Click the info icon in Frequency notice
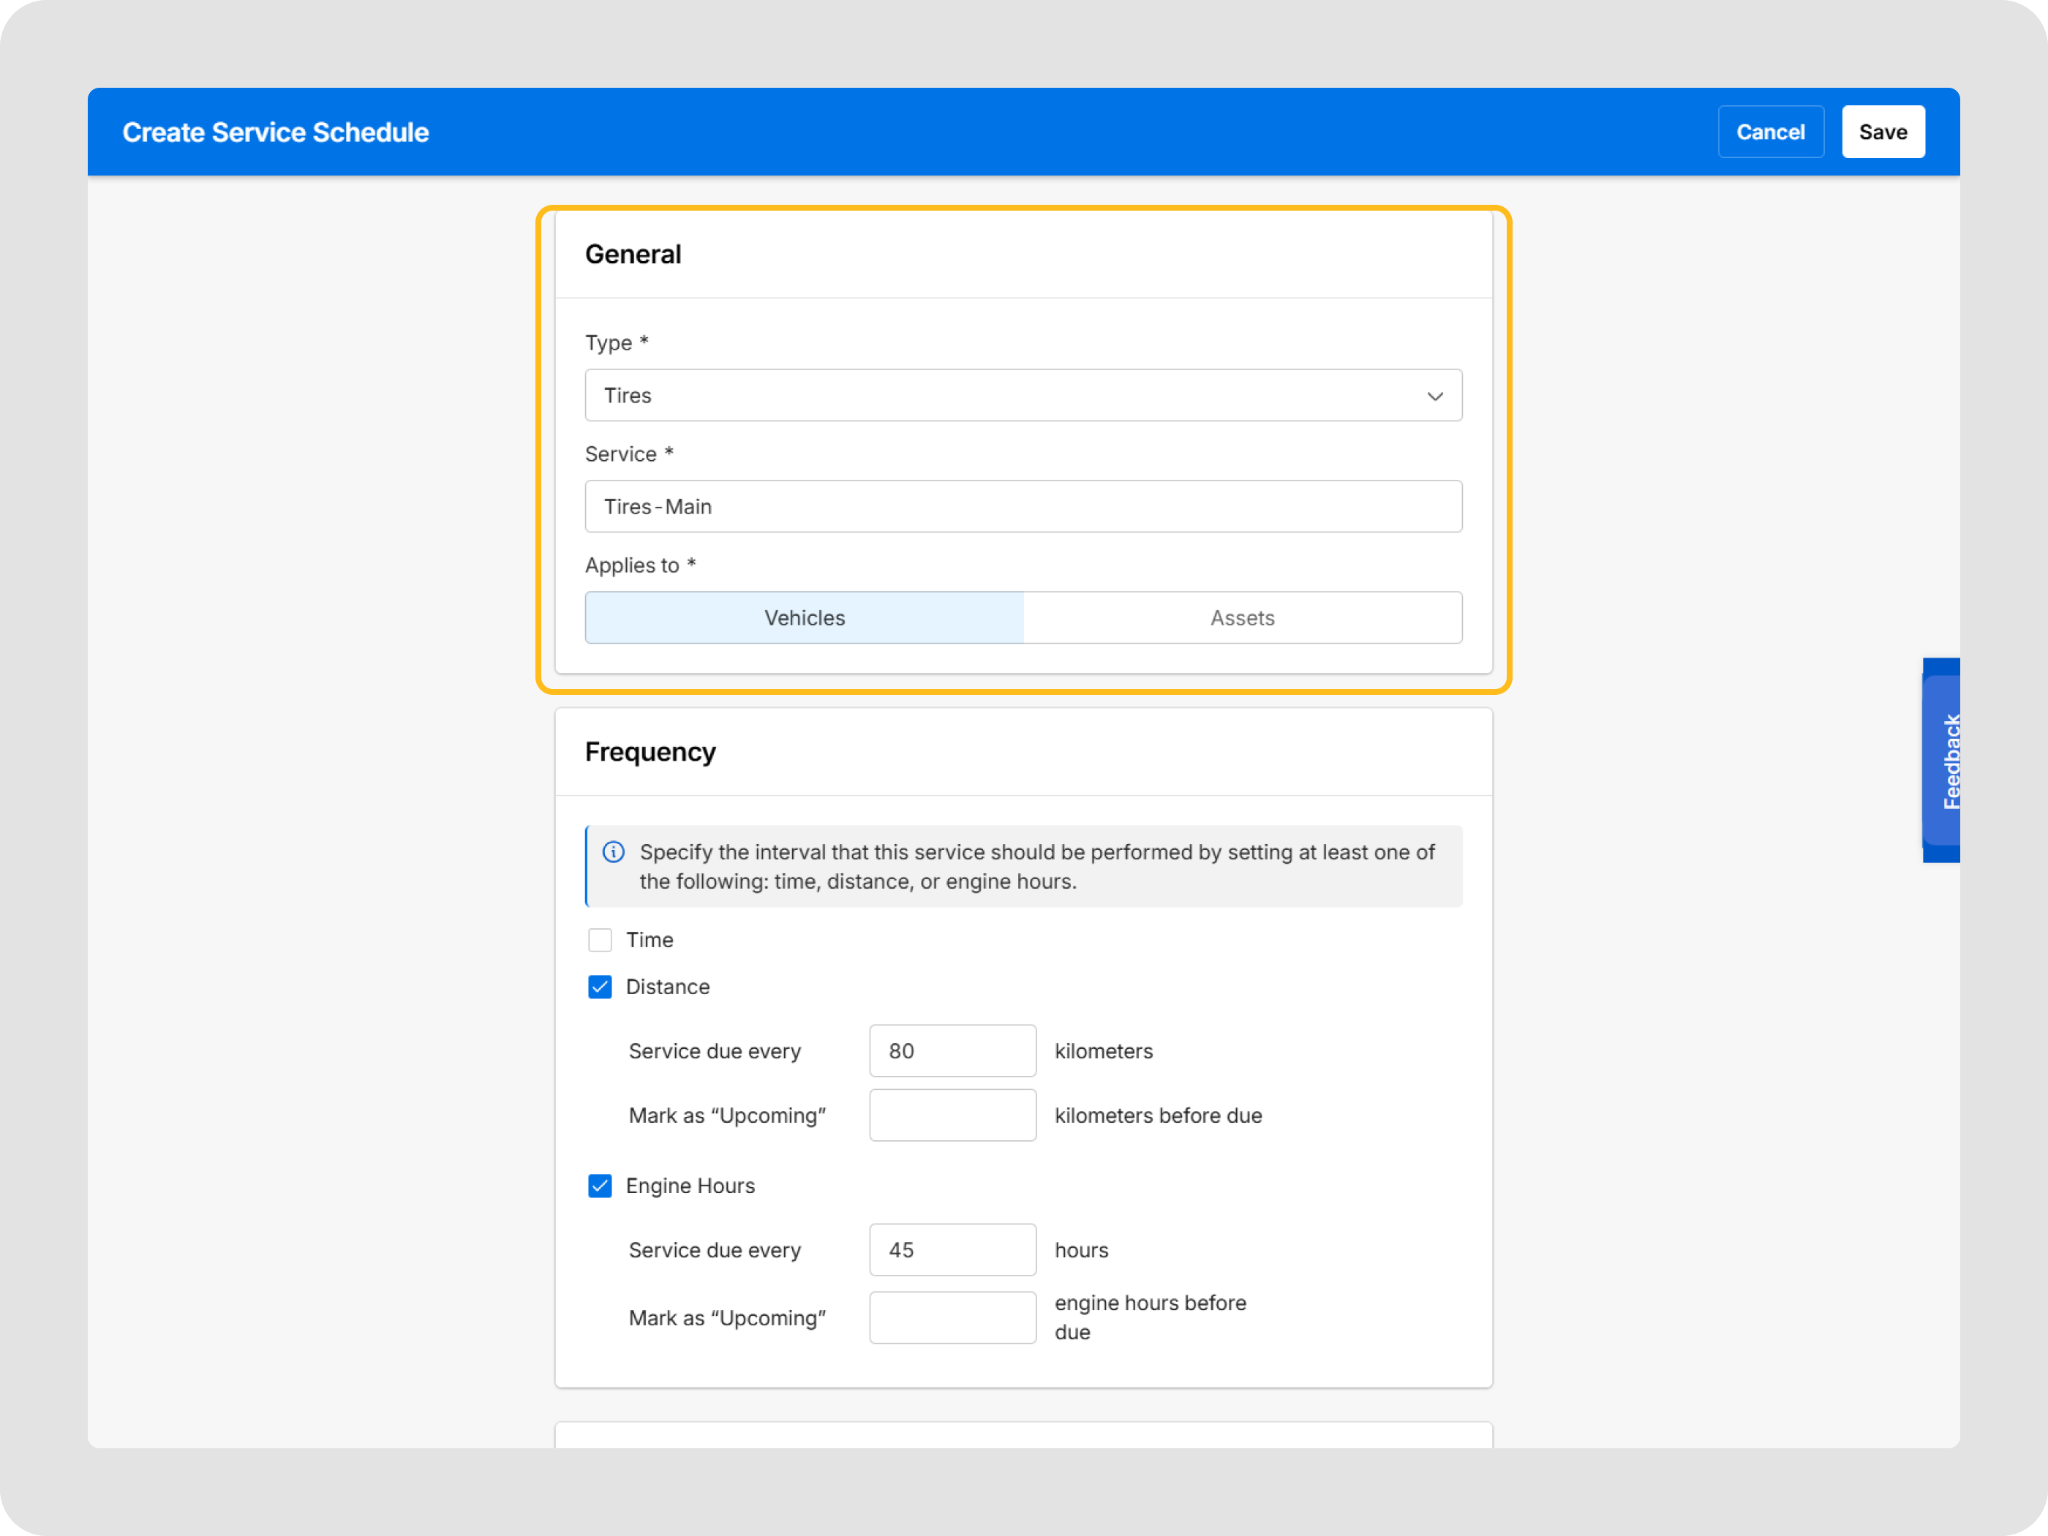This screenshot has width=2048, height=1536. 613,852
